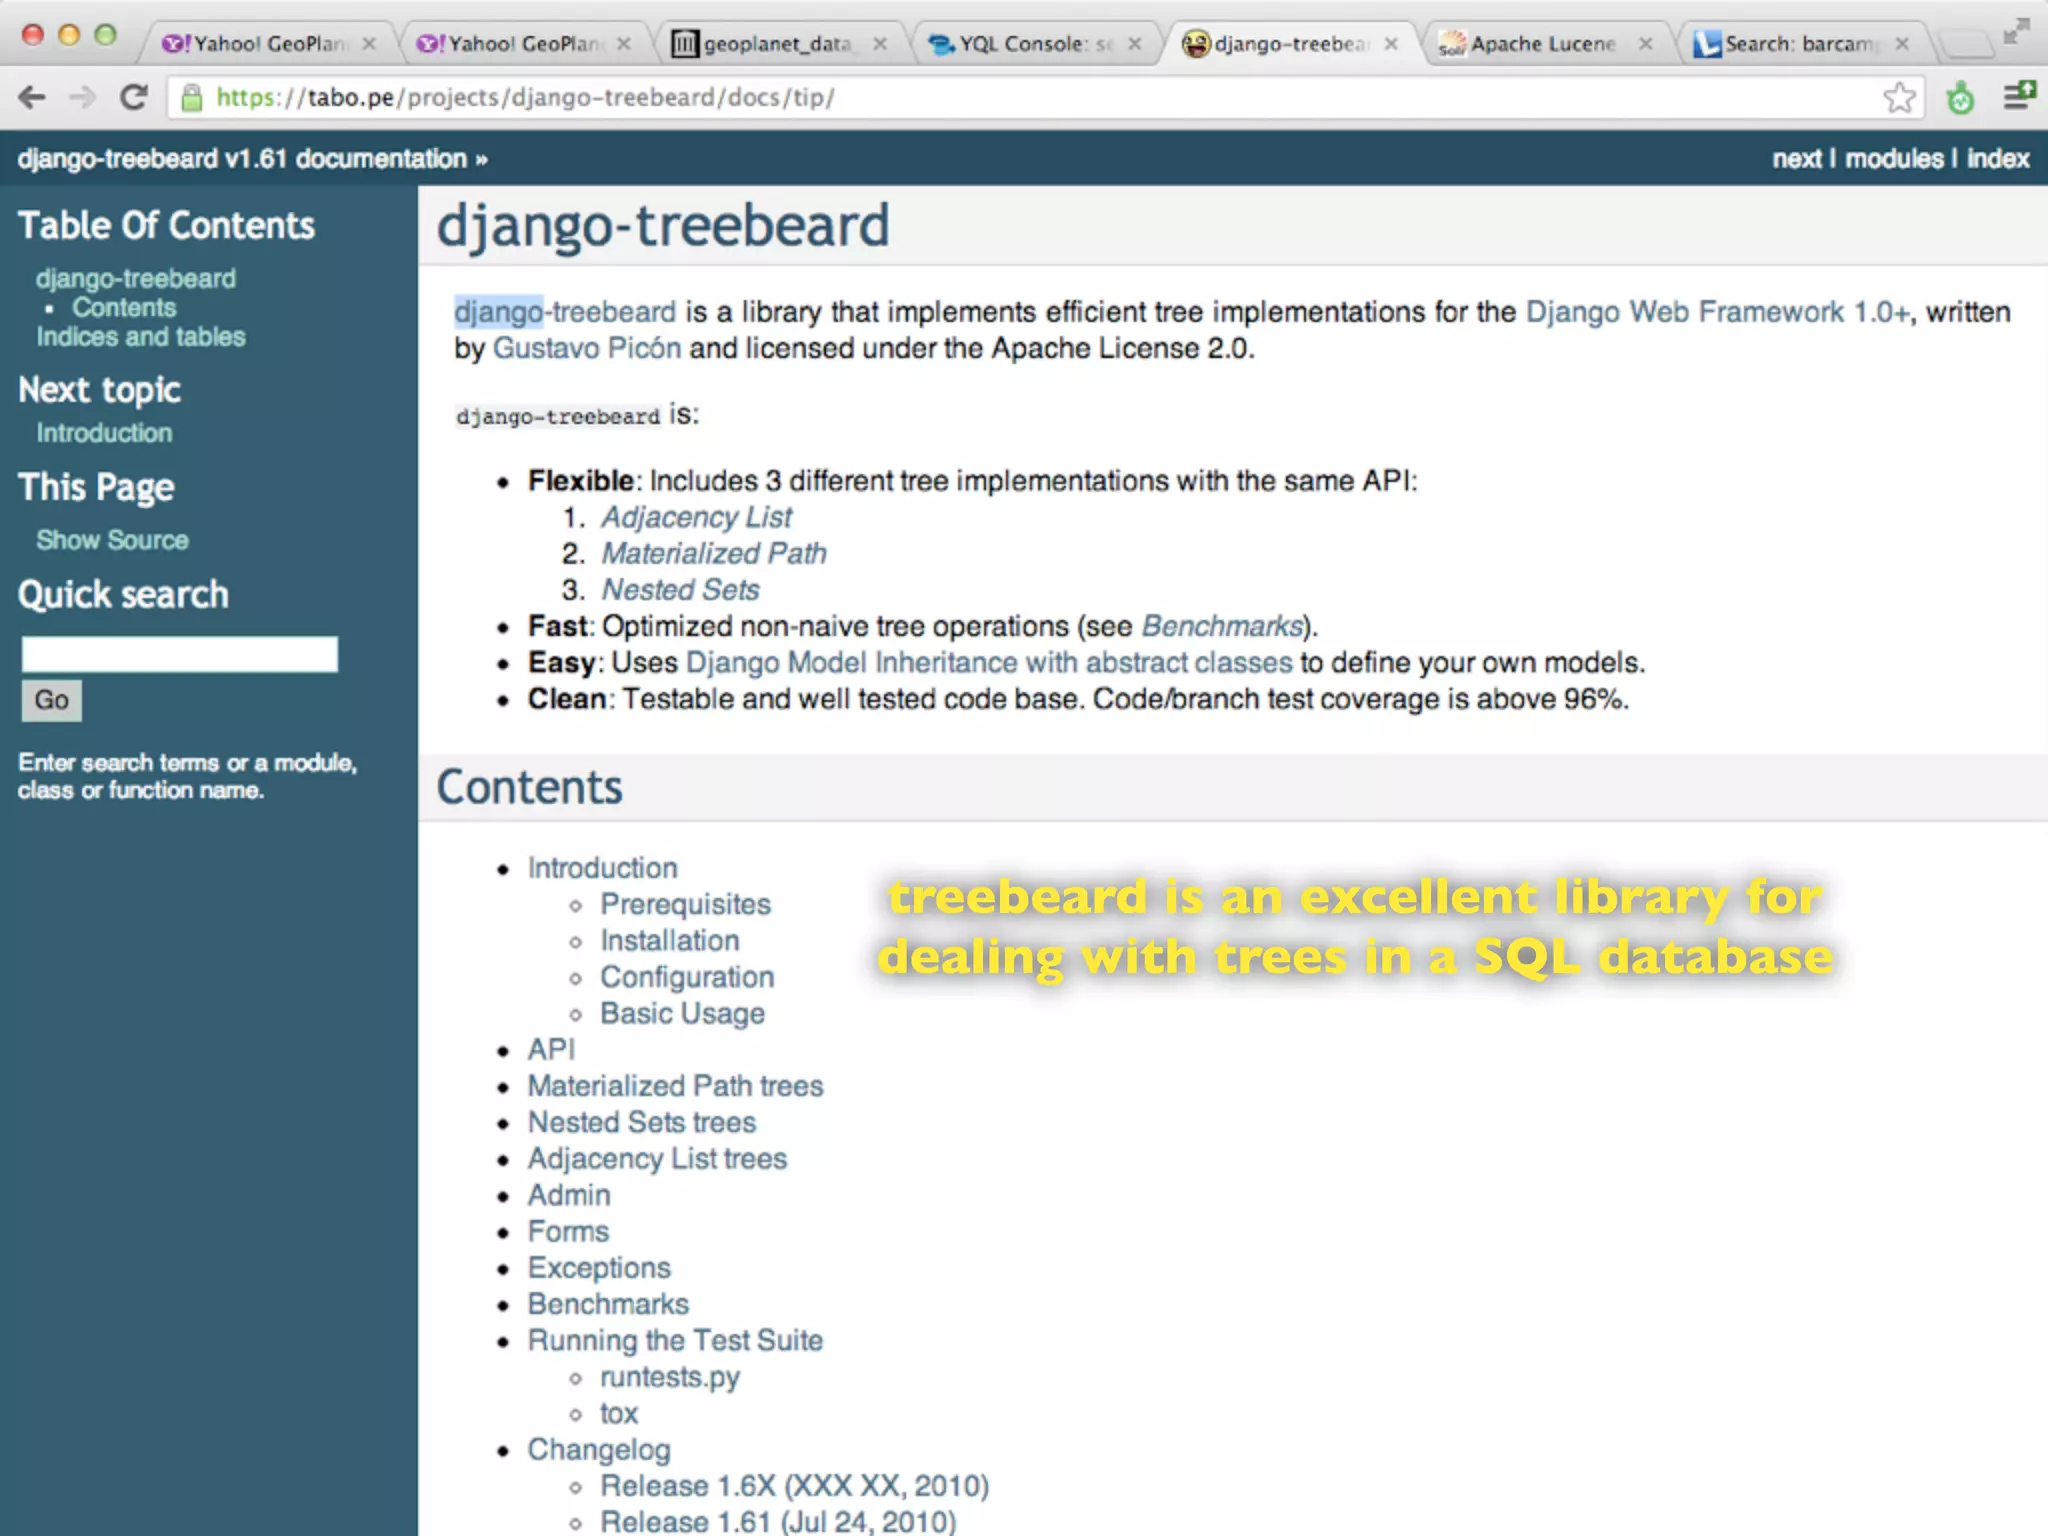The width and height of the screenshot is (2048, 1536).
Task: Open Running the Test Suite link
Action: [x=676, y=1340]
